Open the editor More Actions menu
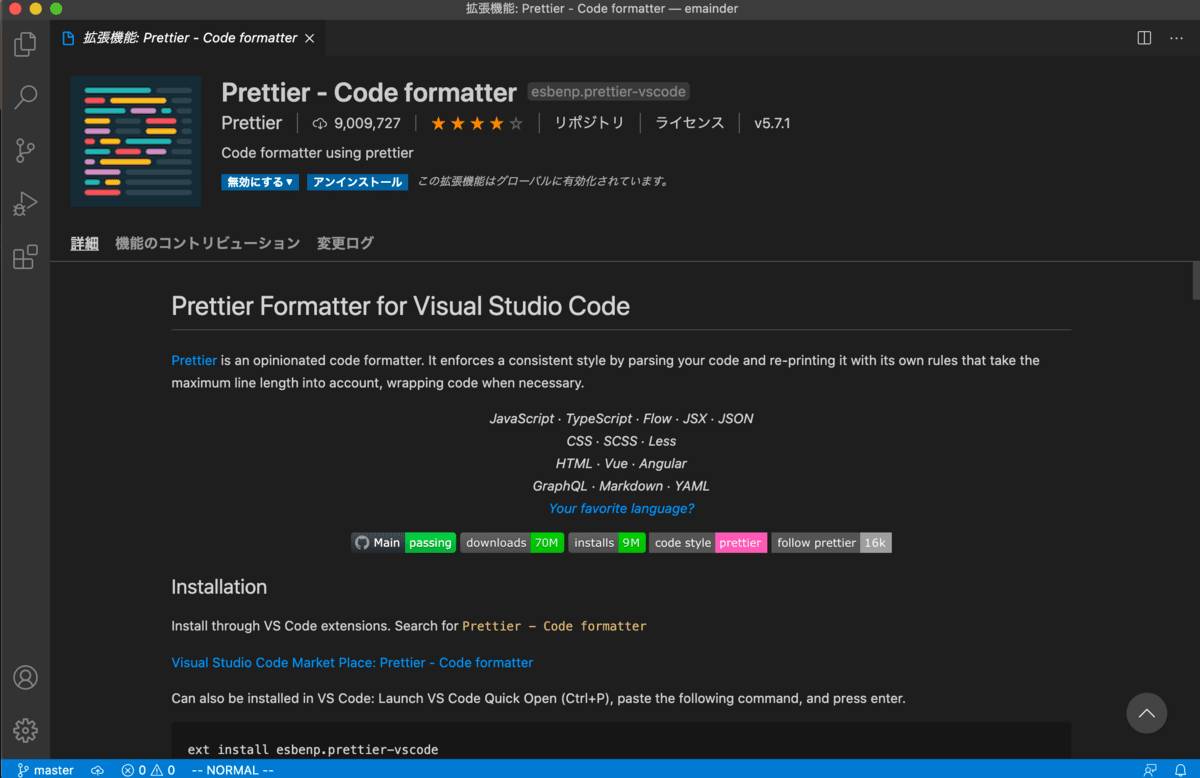Screen dimensions: 1200x778 point(1176,38)
